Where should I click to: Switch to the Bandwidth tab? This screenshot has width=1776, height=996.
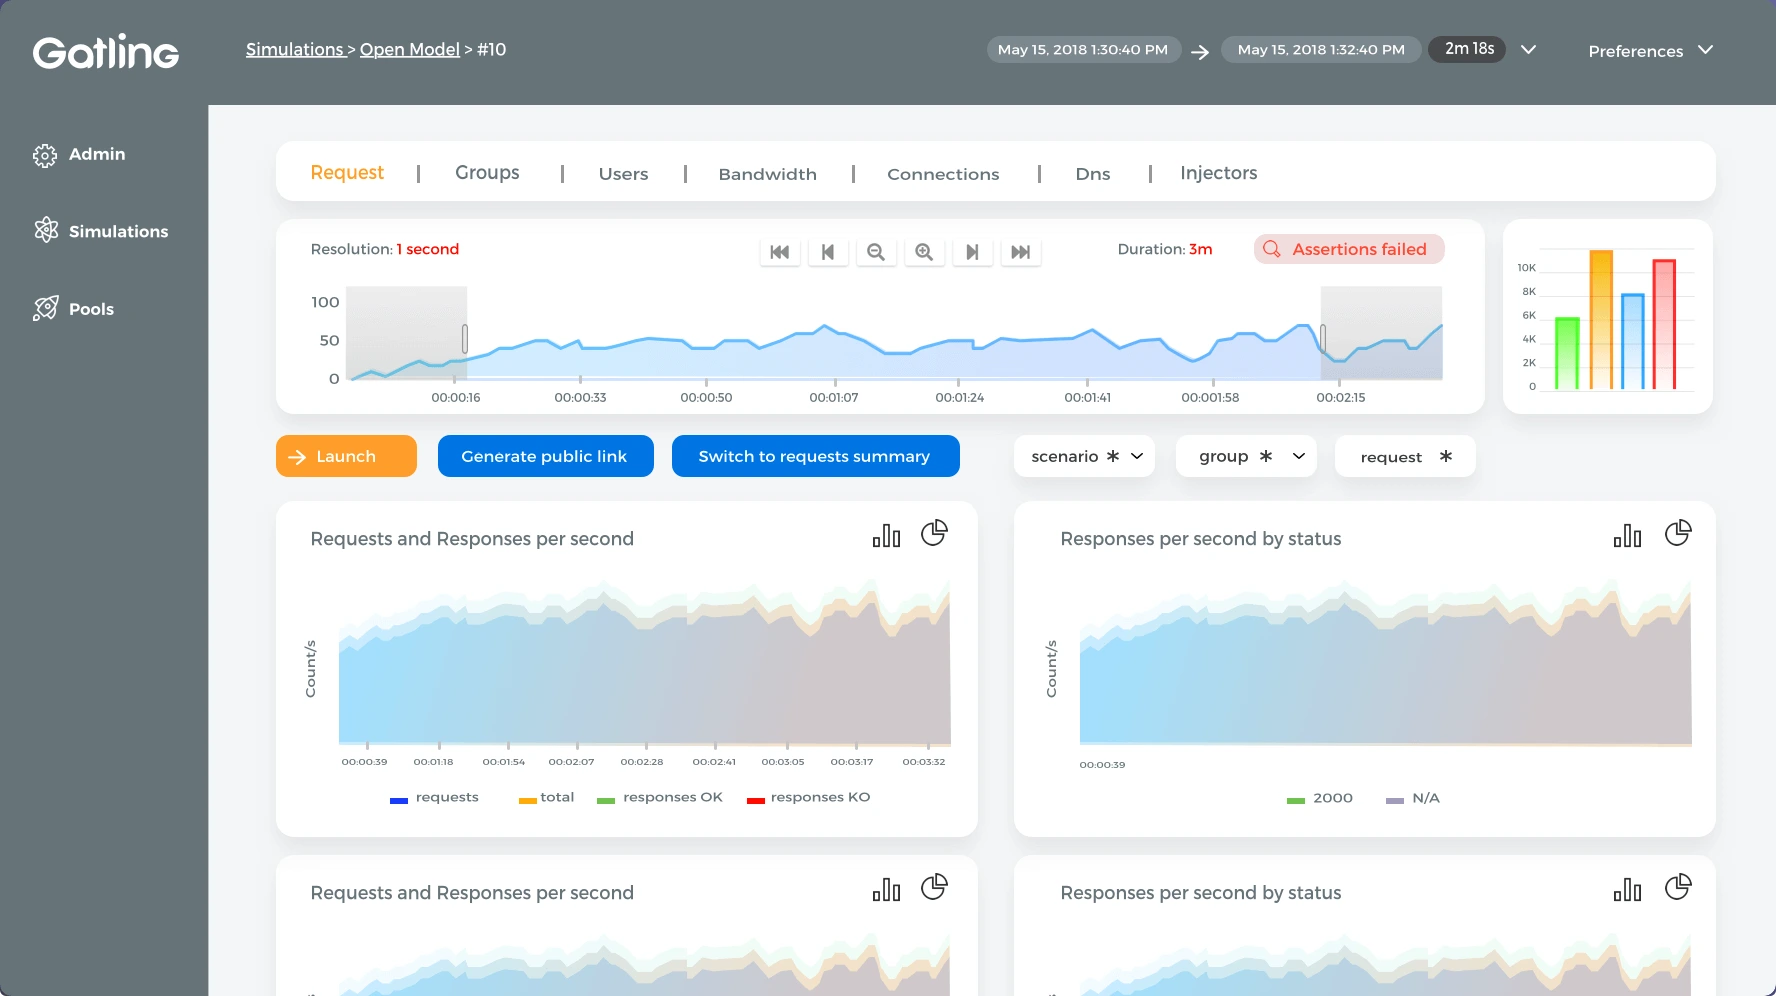point(767,173)
